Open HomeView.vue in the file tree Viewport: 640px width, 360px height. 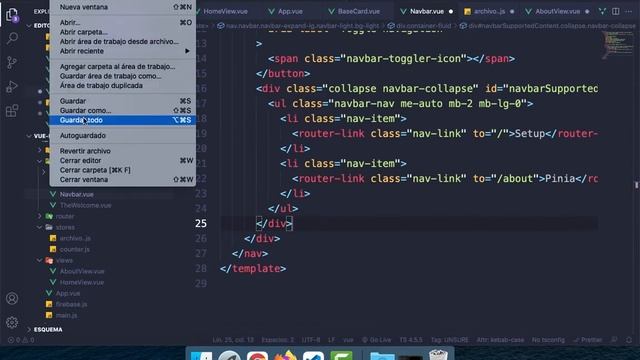pyautogui.click(x=82, y=282)
